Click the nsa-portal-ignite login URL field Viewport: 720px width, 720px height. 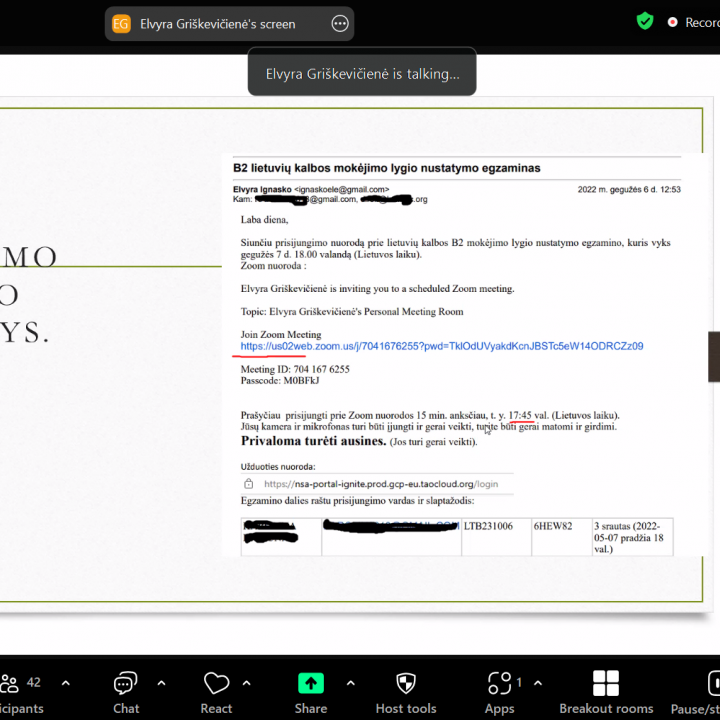[x=378, y=484]
